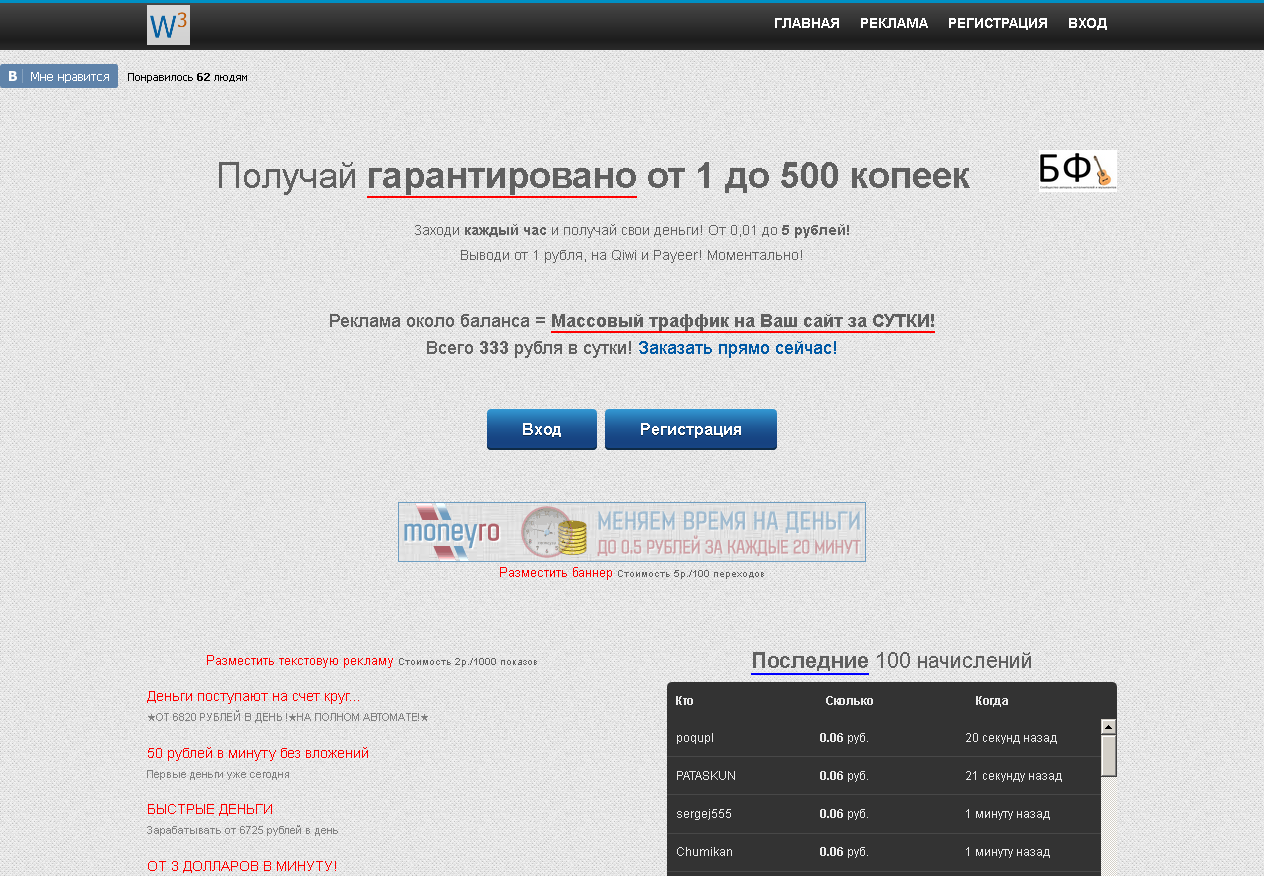1264x876 pixels.
Task: Follow the Заказать прямо сейчас! link
Action: [x=738, y=348]
